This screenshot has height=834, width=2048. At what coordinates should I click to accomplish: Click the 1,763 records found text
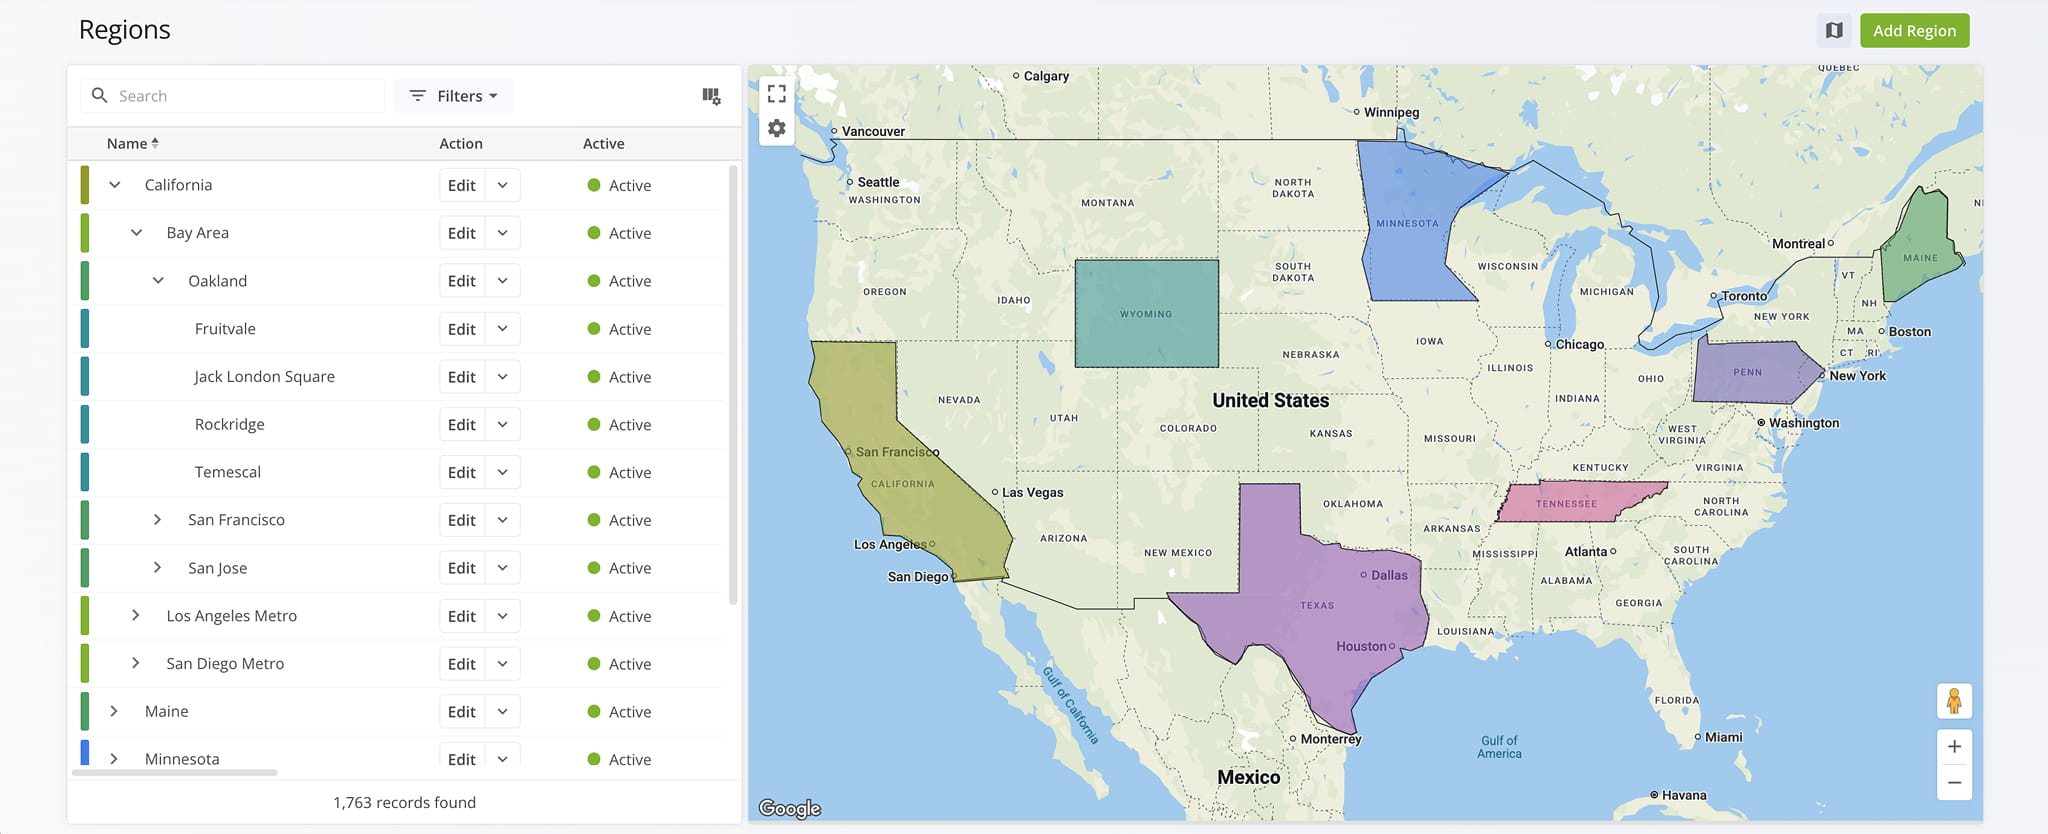tap(404, 802)
